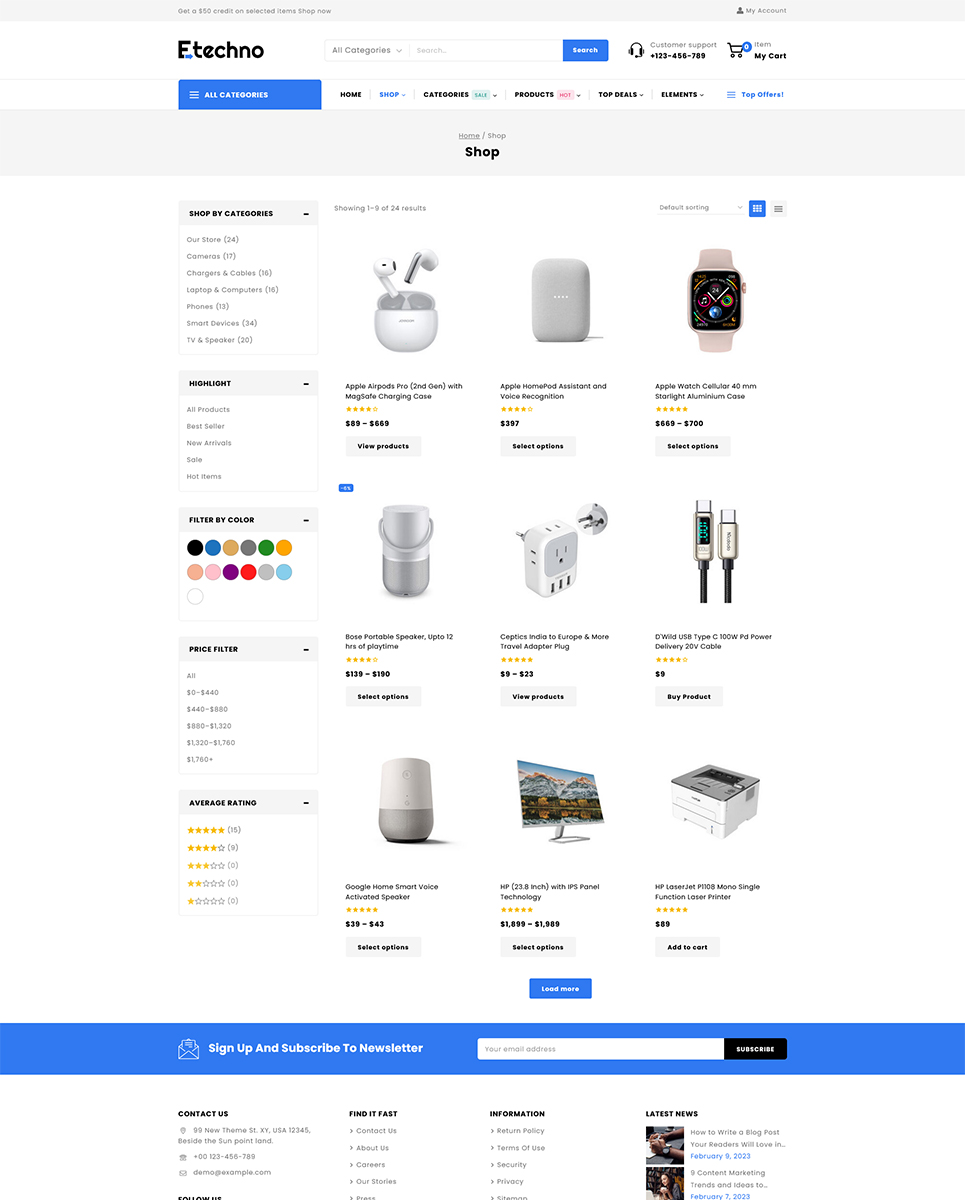Add HP LaserJet printer to cart
The image size is (965, 1200).
click(x=688, y=947)
